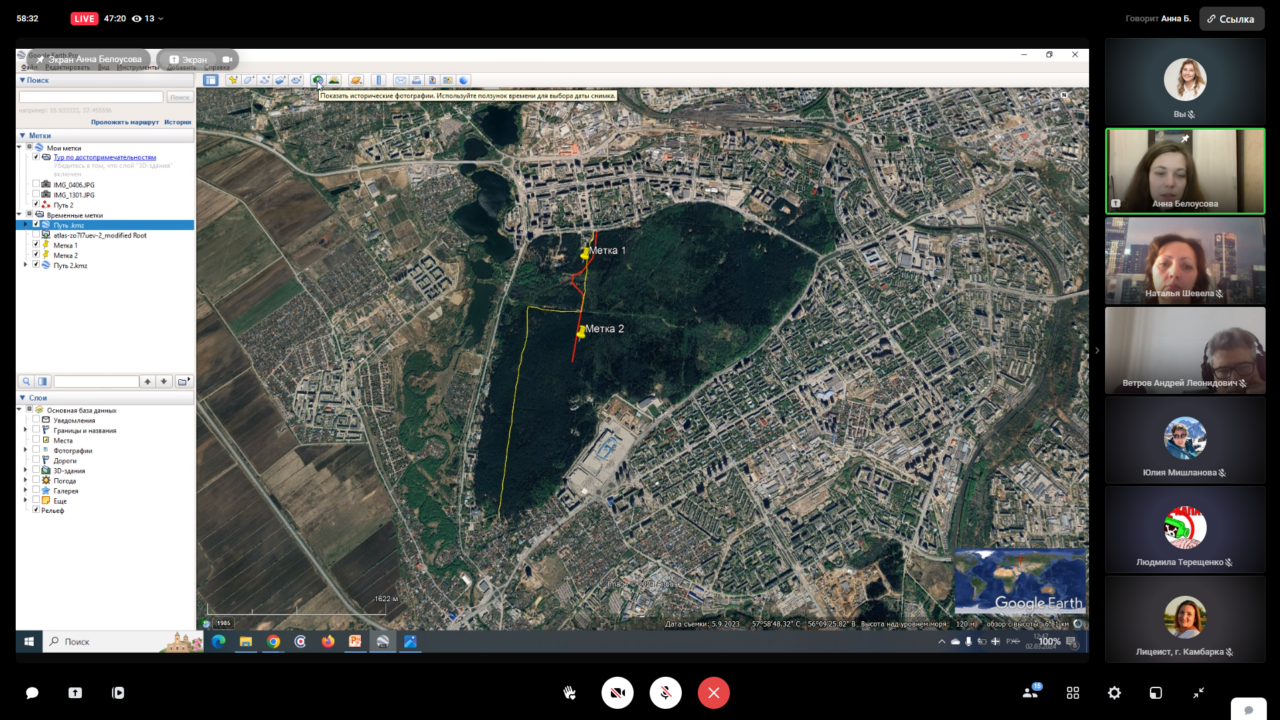Open the planets switcher icon
Viewport: 1280px width, 720px height.
click(356, 80)
